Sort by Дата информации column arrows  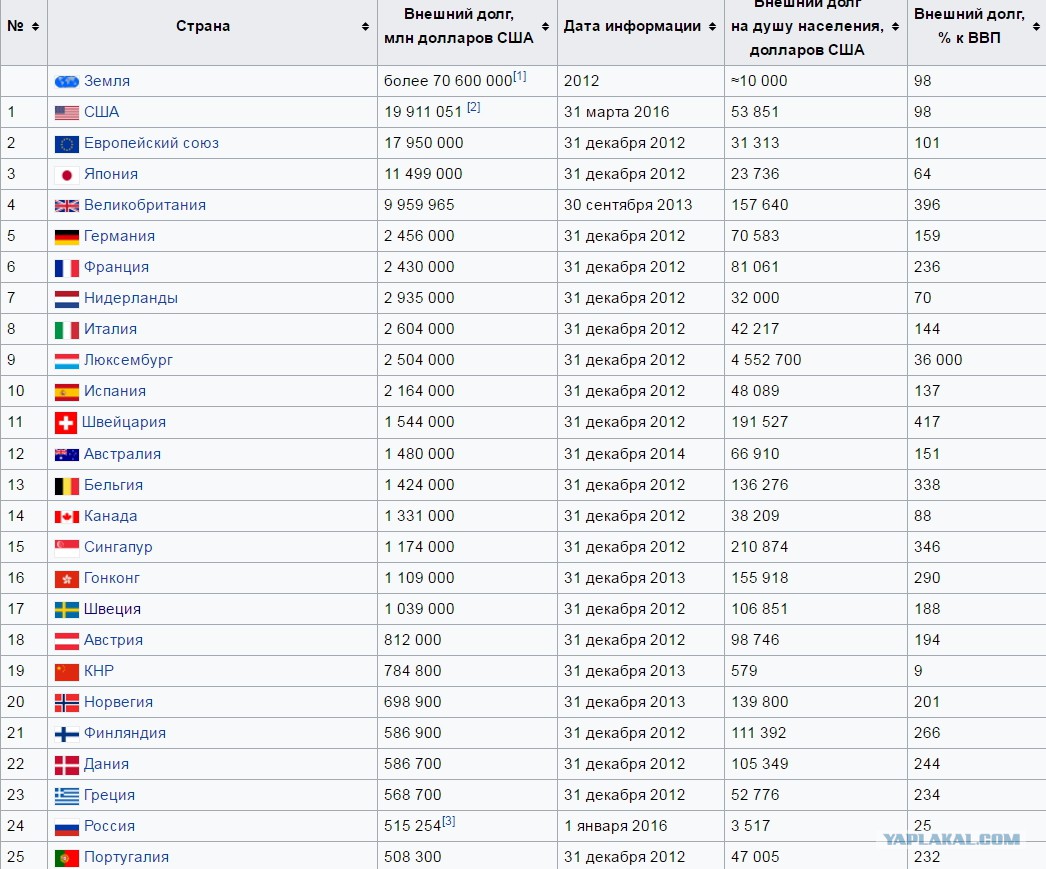tap(712, 27)
